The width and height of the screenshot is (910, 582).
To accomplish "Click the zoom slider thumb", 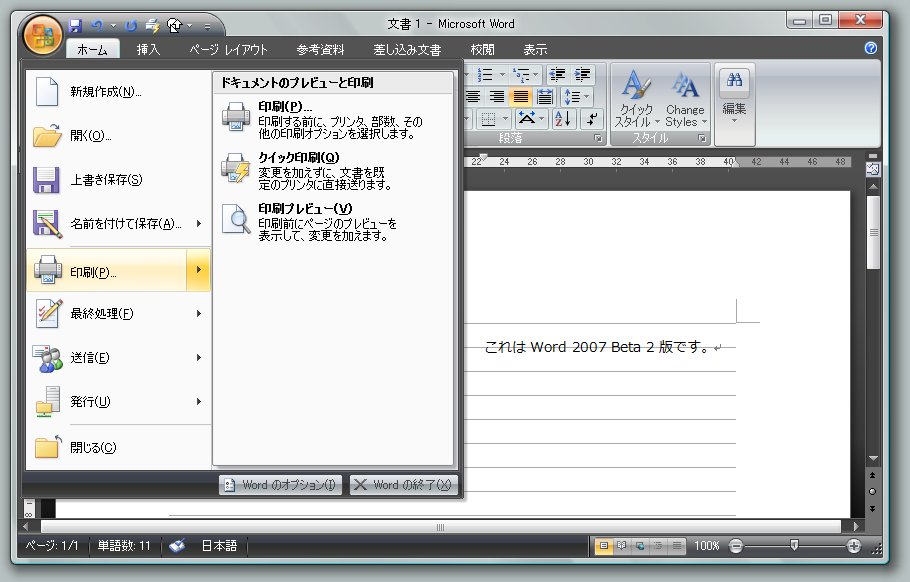I will (x=794, y=545).
